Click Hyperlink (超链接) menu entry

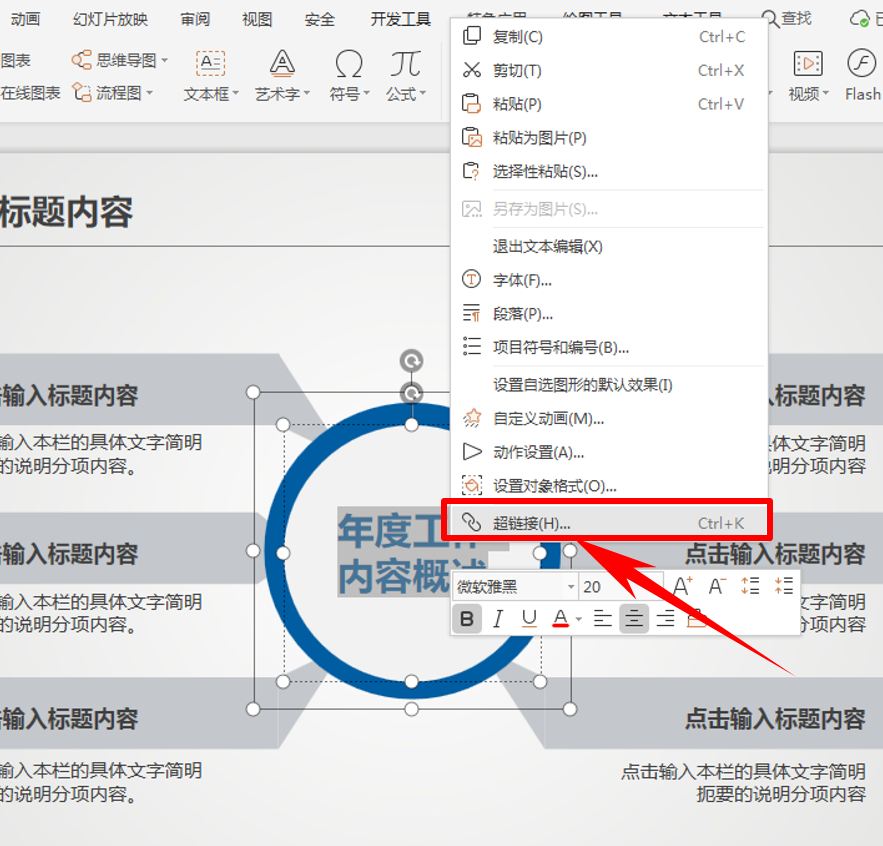(607, 523)
